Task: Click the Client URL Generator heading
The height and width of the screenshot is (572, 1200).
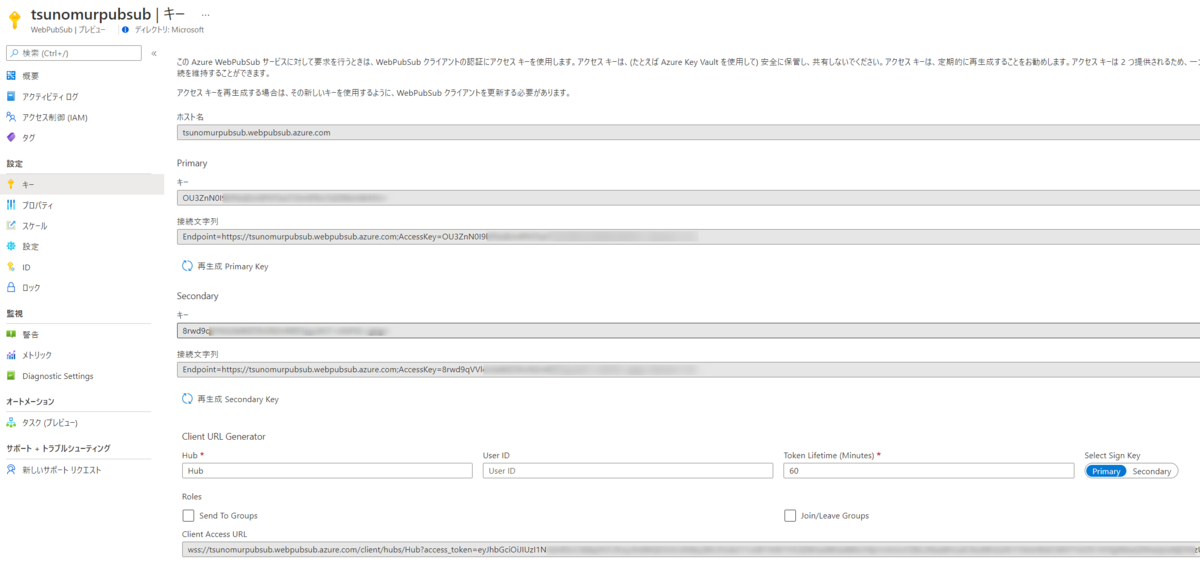Action: (223, 437)
